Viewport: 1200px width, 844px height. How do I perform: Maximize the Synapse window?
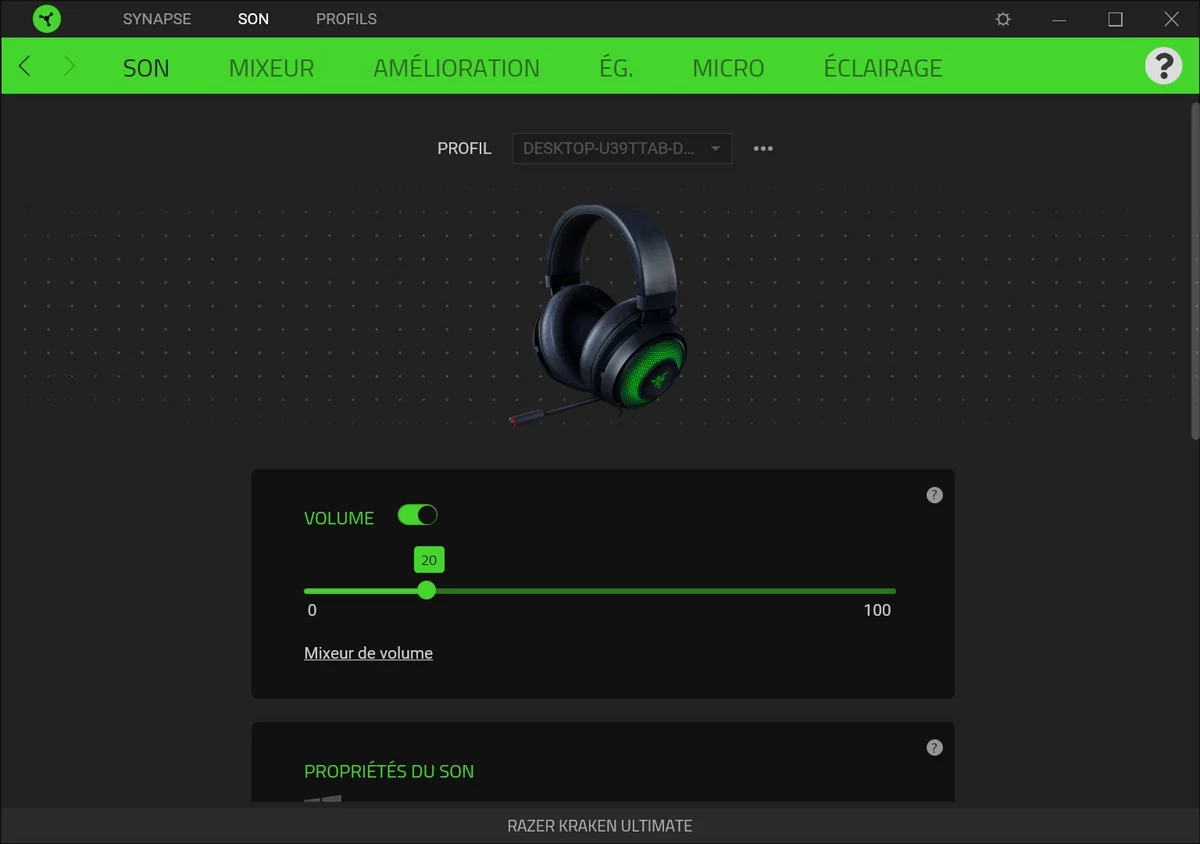point(1115,19)
